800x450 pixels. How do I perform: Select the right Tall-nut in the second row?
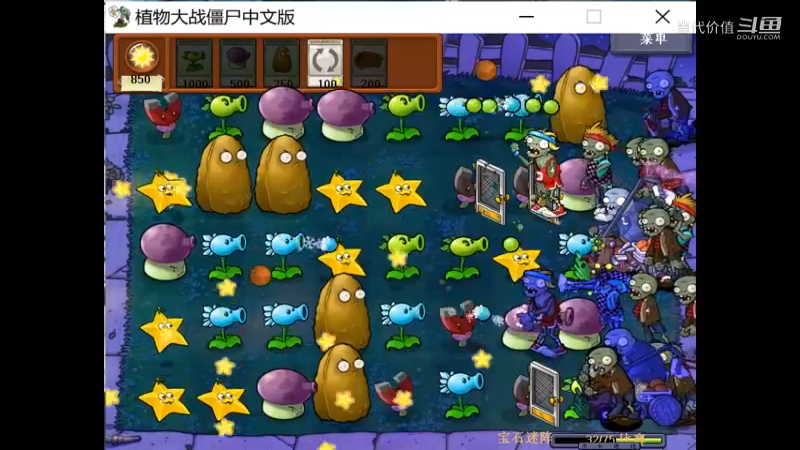283,174
